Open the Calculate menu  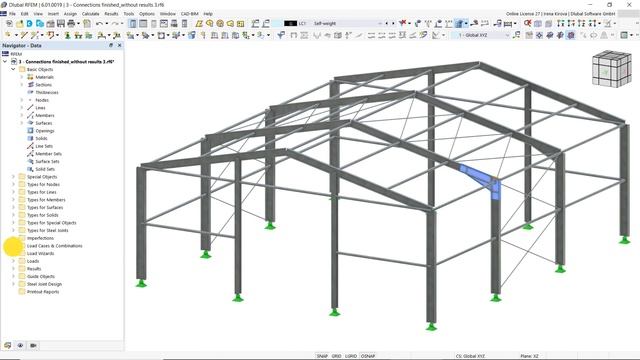point(90,14)
